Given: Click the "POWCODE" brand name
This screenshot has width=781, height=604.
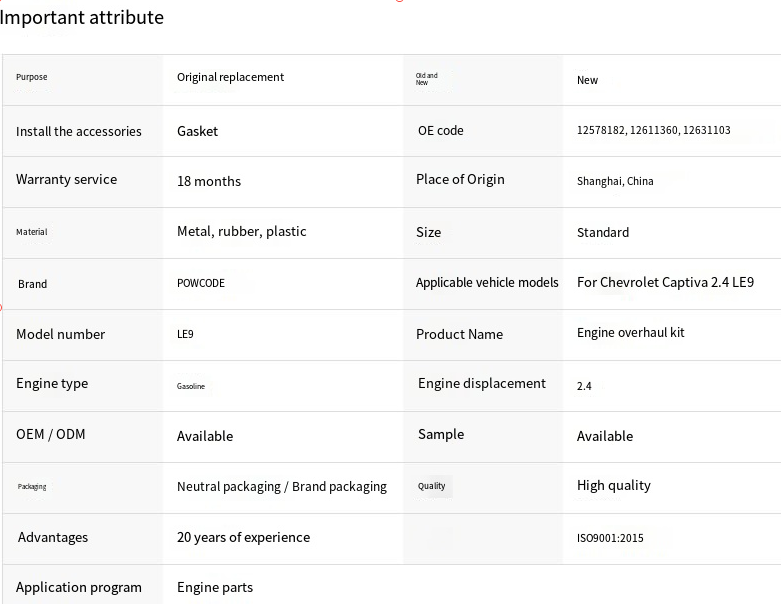Looking at the screenshot, I should point(200,283).
